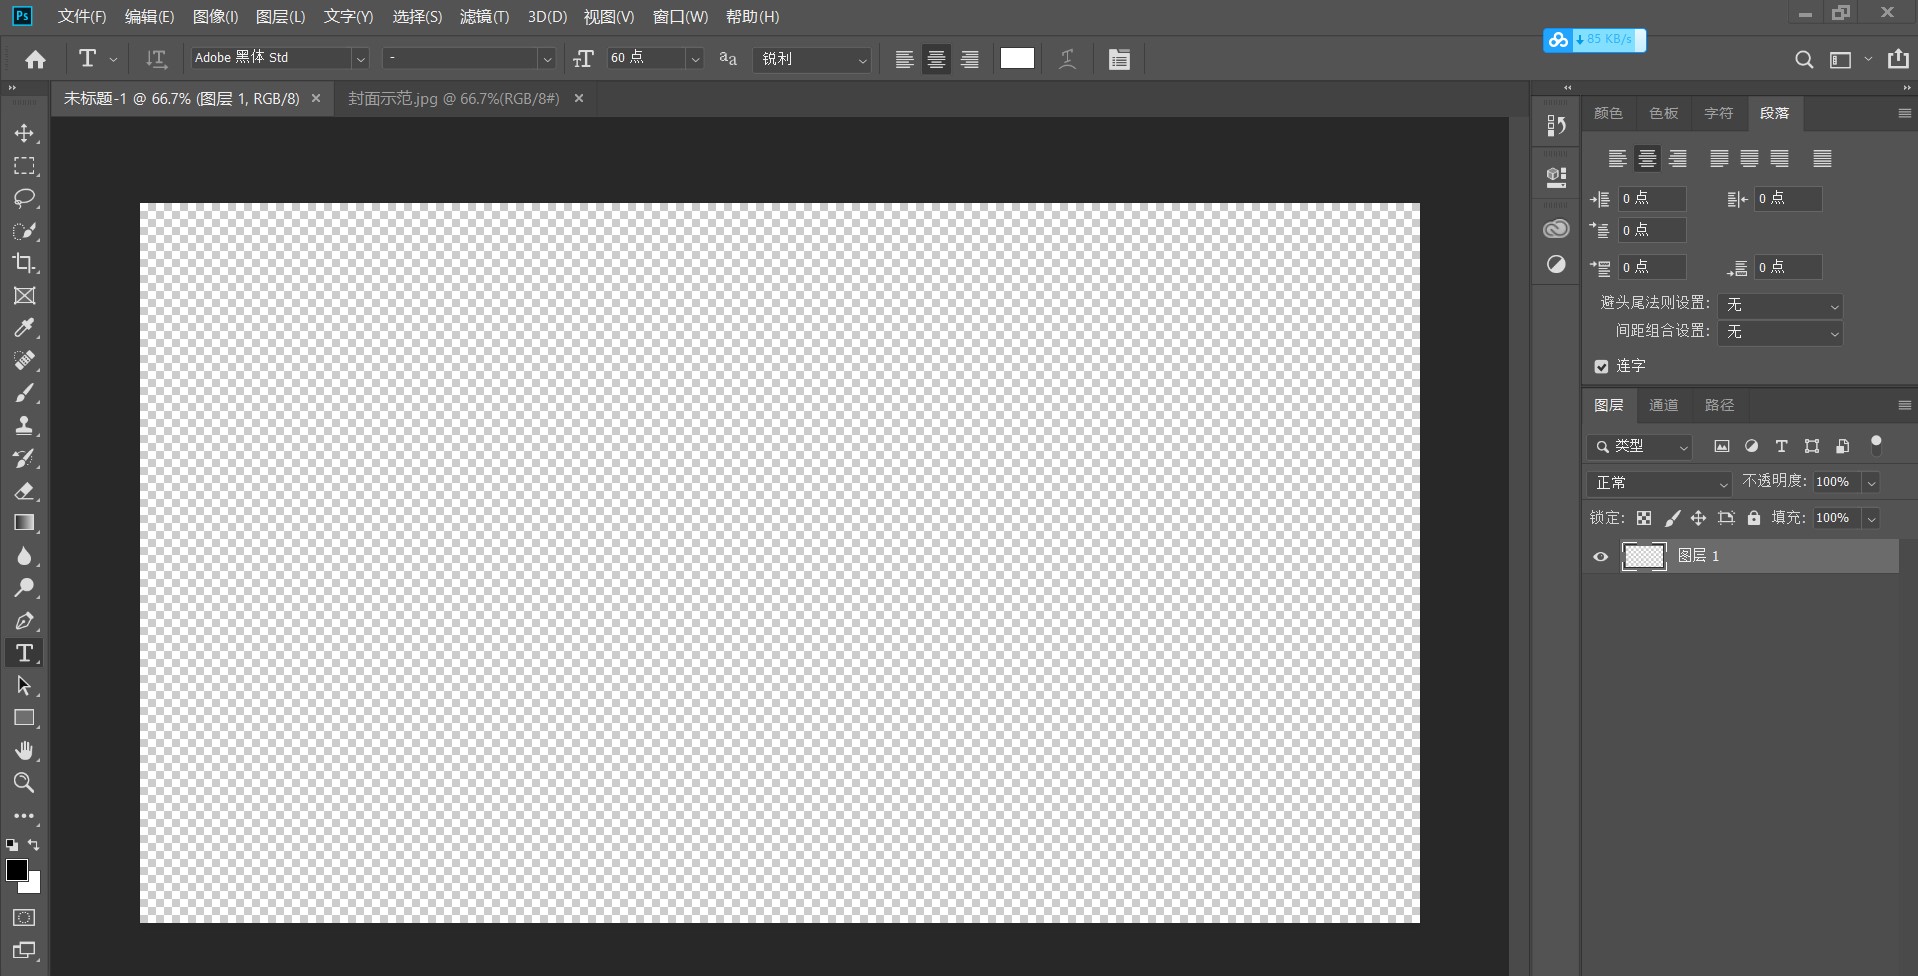Toggle layer filter on/off switch
Image resolution: width=1918 pixels, height=976 pixels.
1876,445
